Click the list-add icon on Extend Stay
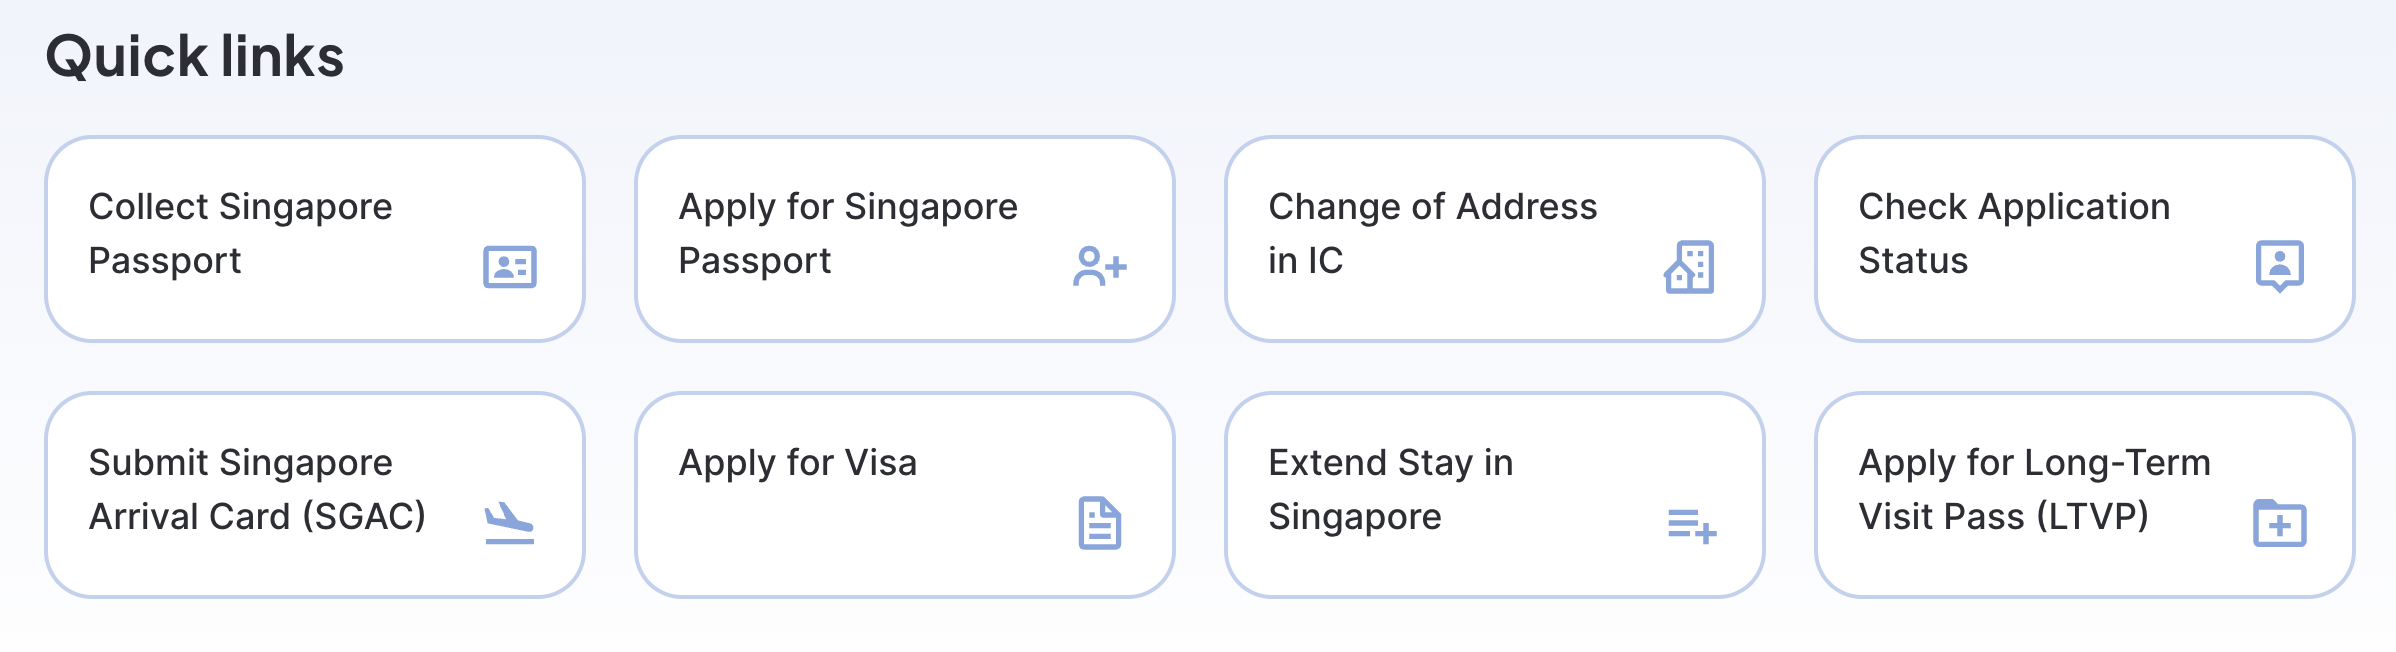Screen dimensions: 2396x652 [x=1692, y=525]
